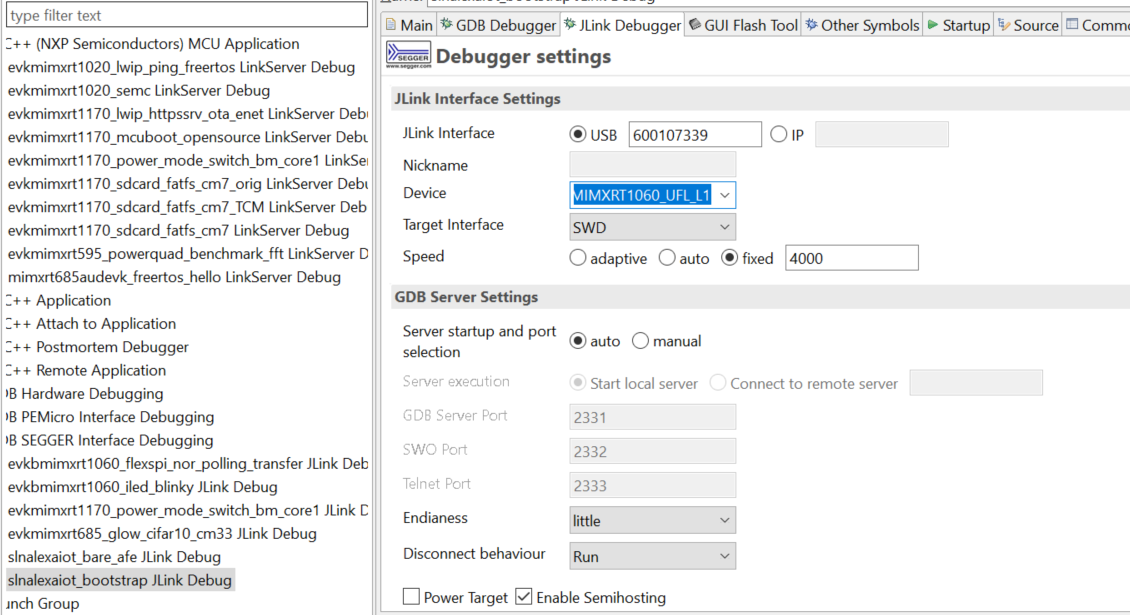
Task: Expand the Endianess dropdown
Action: click(x=652, y=520)
